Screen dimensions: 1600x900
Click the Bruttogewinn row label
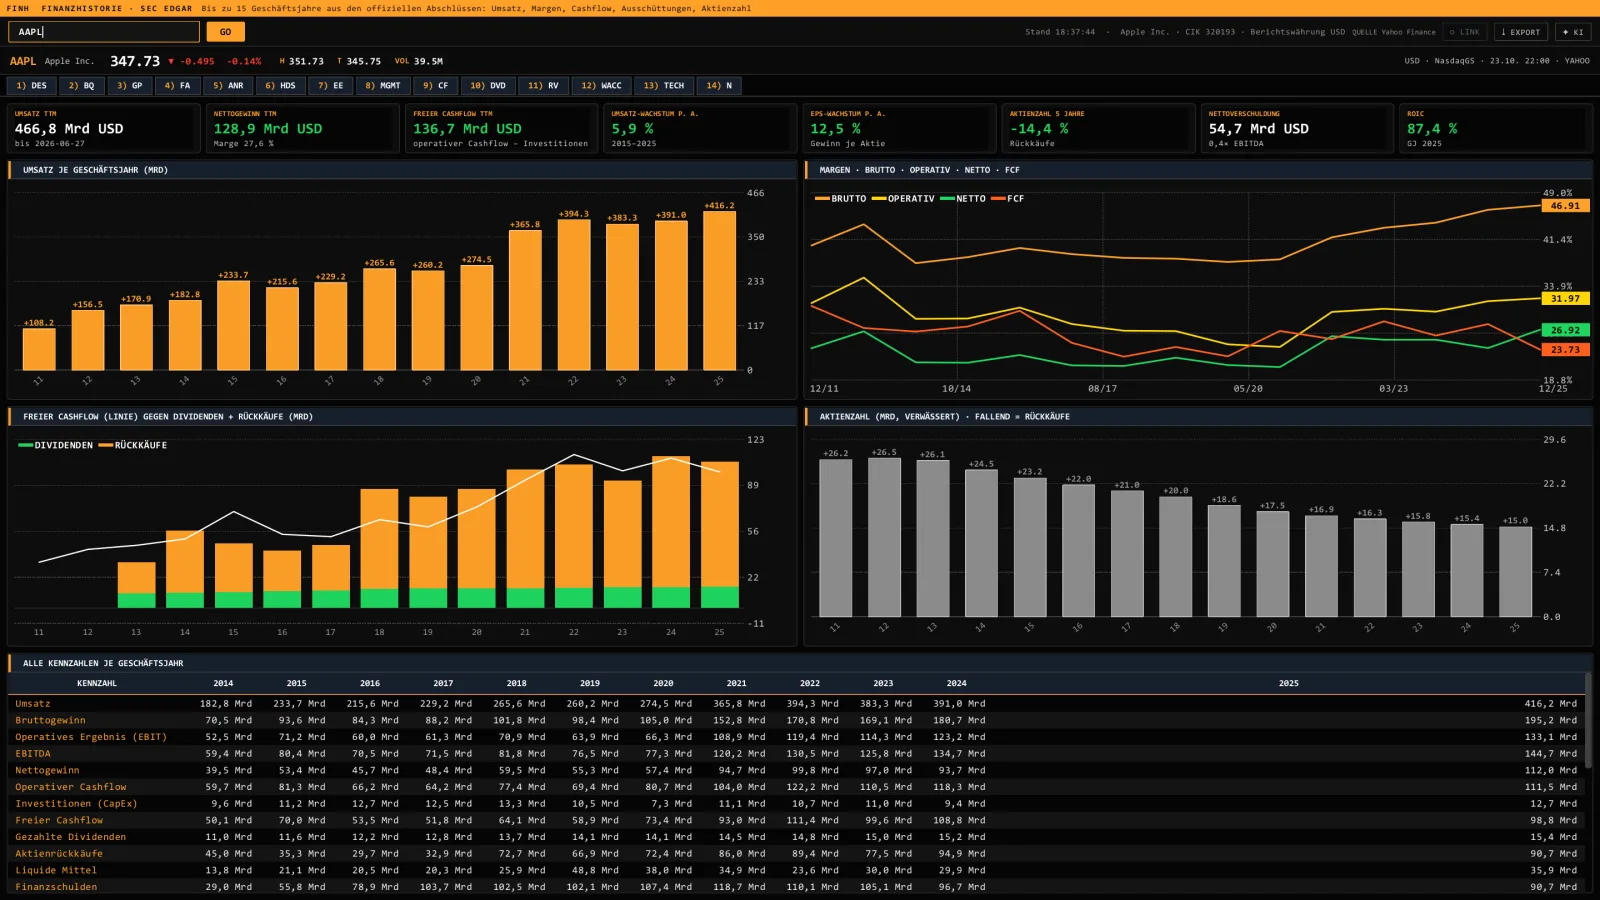pyautogui.click(x=50, y=721)
